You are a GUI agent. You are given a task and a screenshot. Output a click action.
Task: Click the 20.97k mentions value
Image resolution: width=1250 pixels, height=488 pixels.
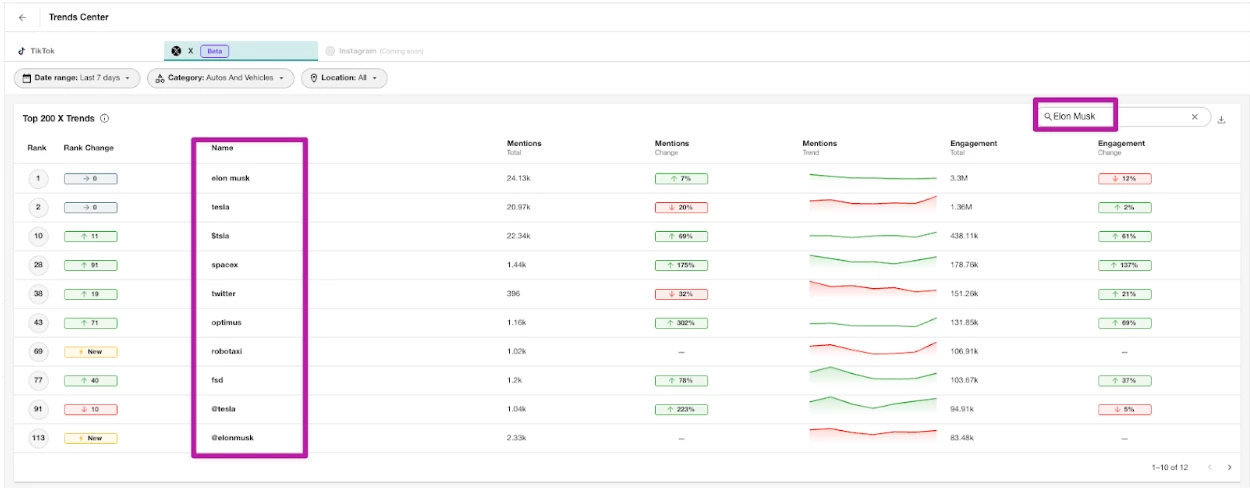tap(518, 207)
